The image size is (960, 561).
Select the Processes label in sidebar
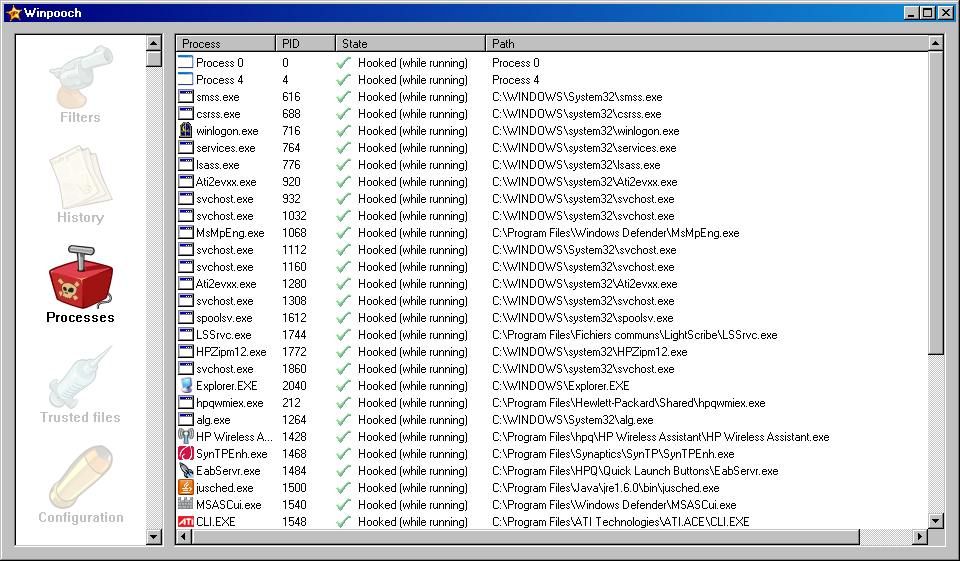[80, 317]
